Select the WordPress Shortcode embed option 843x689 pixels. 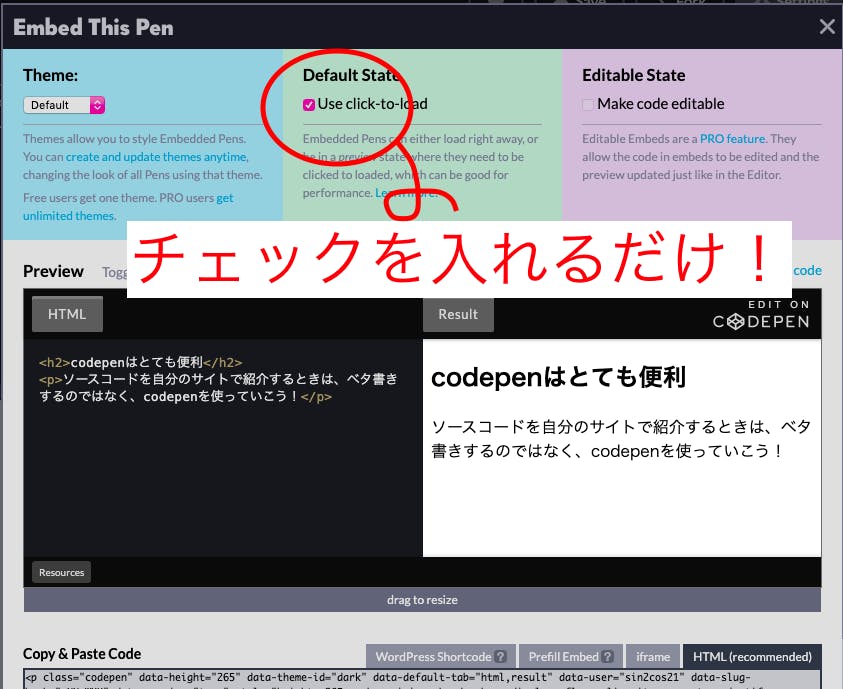click(x=432, y=656)
